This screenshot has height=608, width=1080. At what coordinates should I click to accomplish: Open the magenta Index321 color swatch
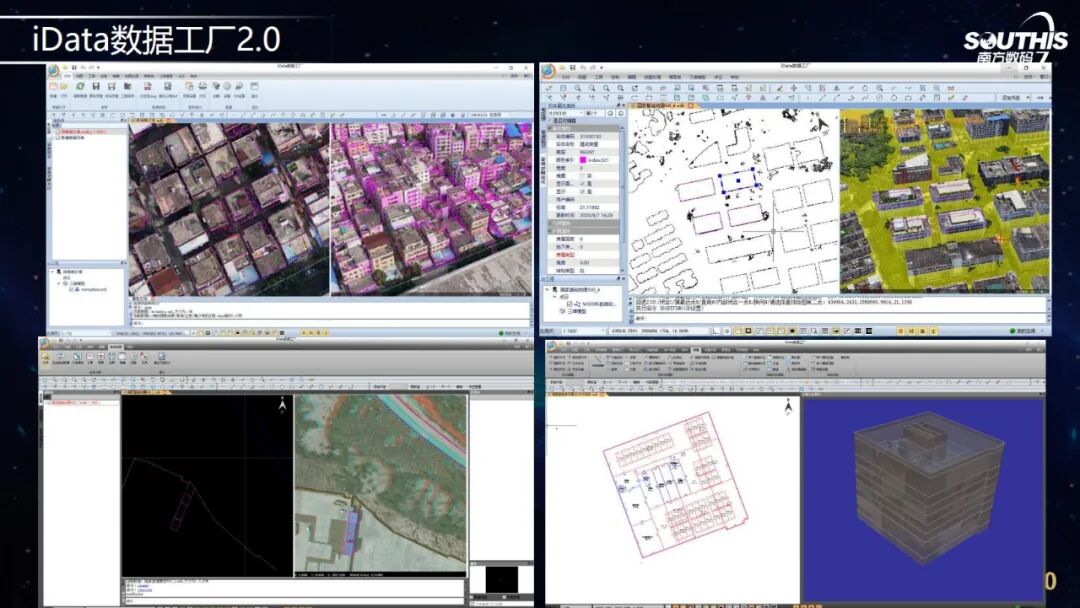(x=583, y=160)
